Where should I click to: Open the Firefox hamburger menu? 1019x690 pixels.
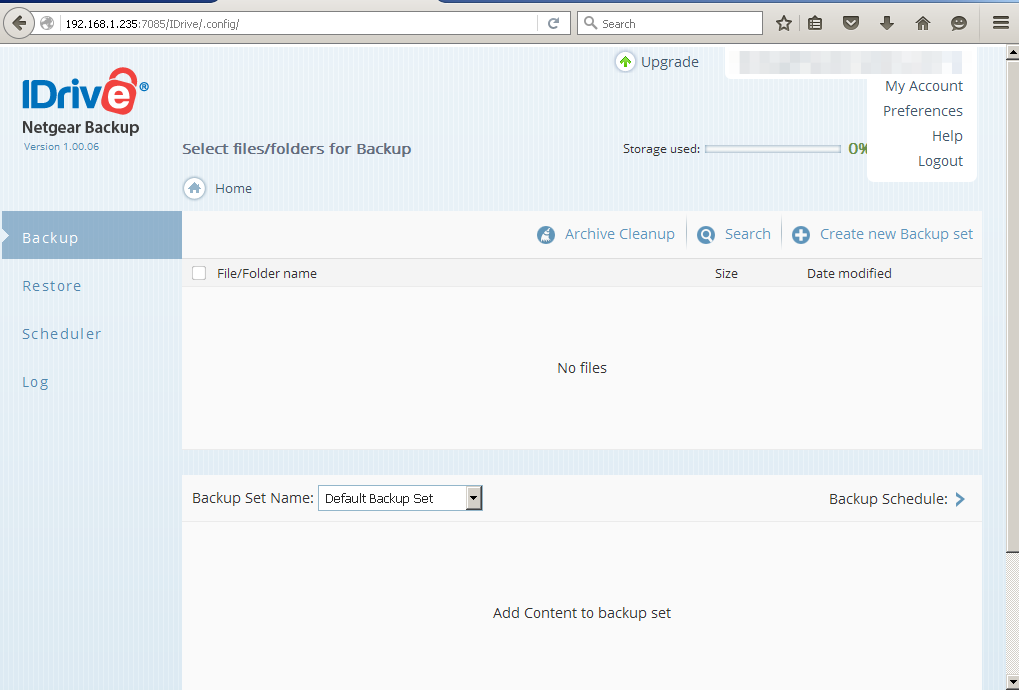(x=999, y=22)
